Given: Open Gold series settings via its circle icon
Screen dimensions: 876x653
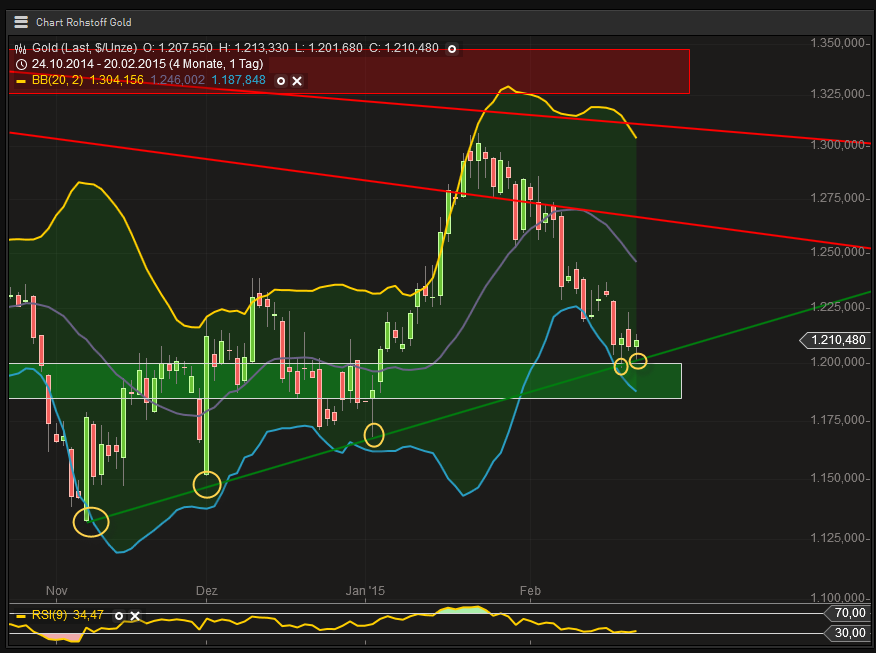Looking at the screenshot, I should point(452,48).
